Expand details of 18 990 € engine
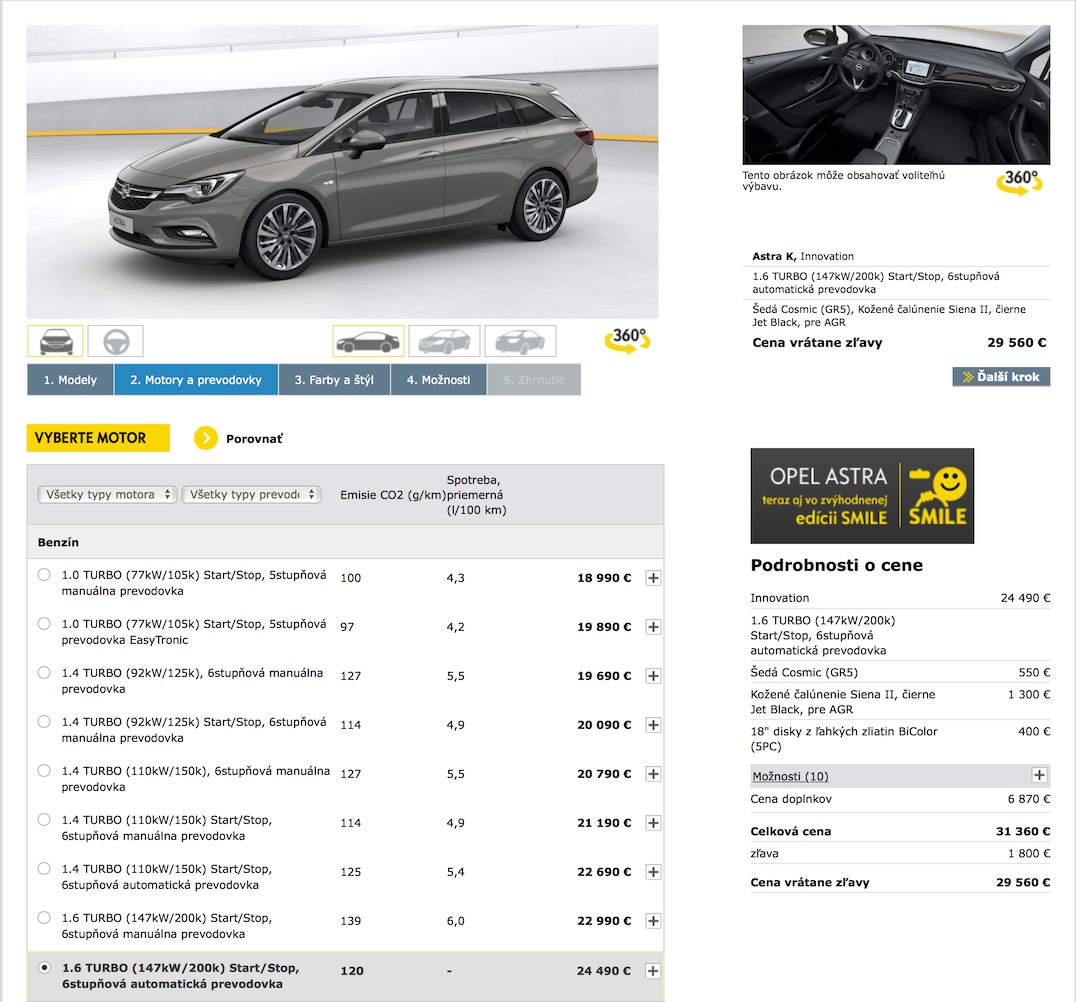The width and height of the screenshot is (1076, 1002). (653, 578)
